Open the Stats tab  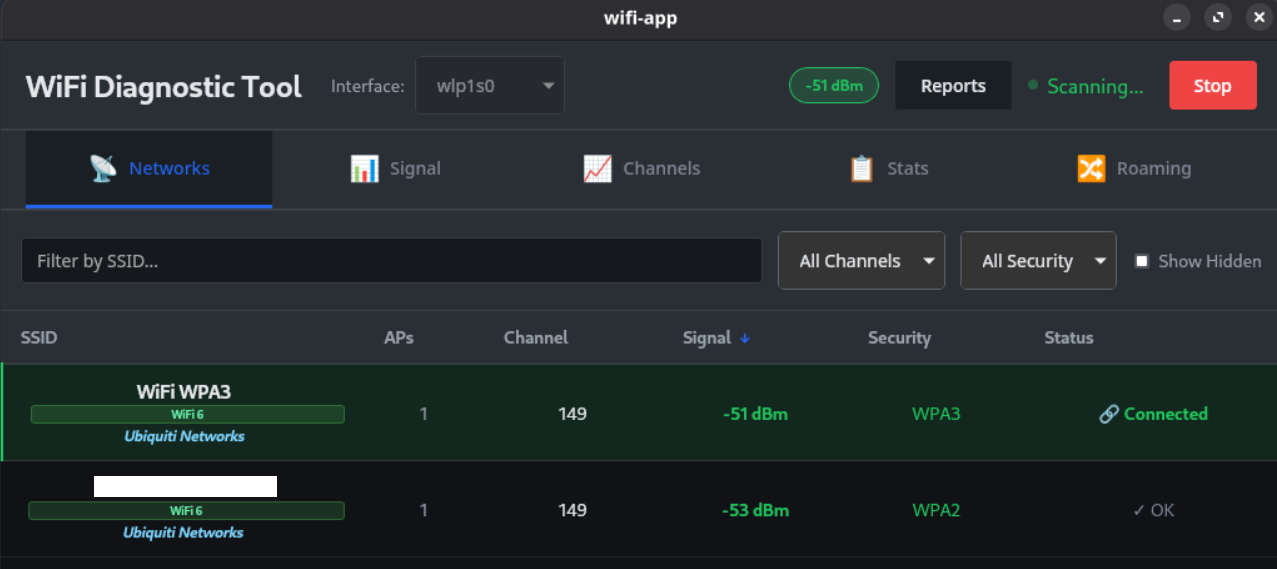pyautogui.click(x=888, y=168)
